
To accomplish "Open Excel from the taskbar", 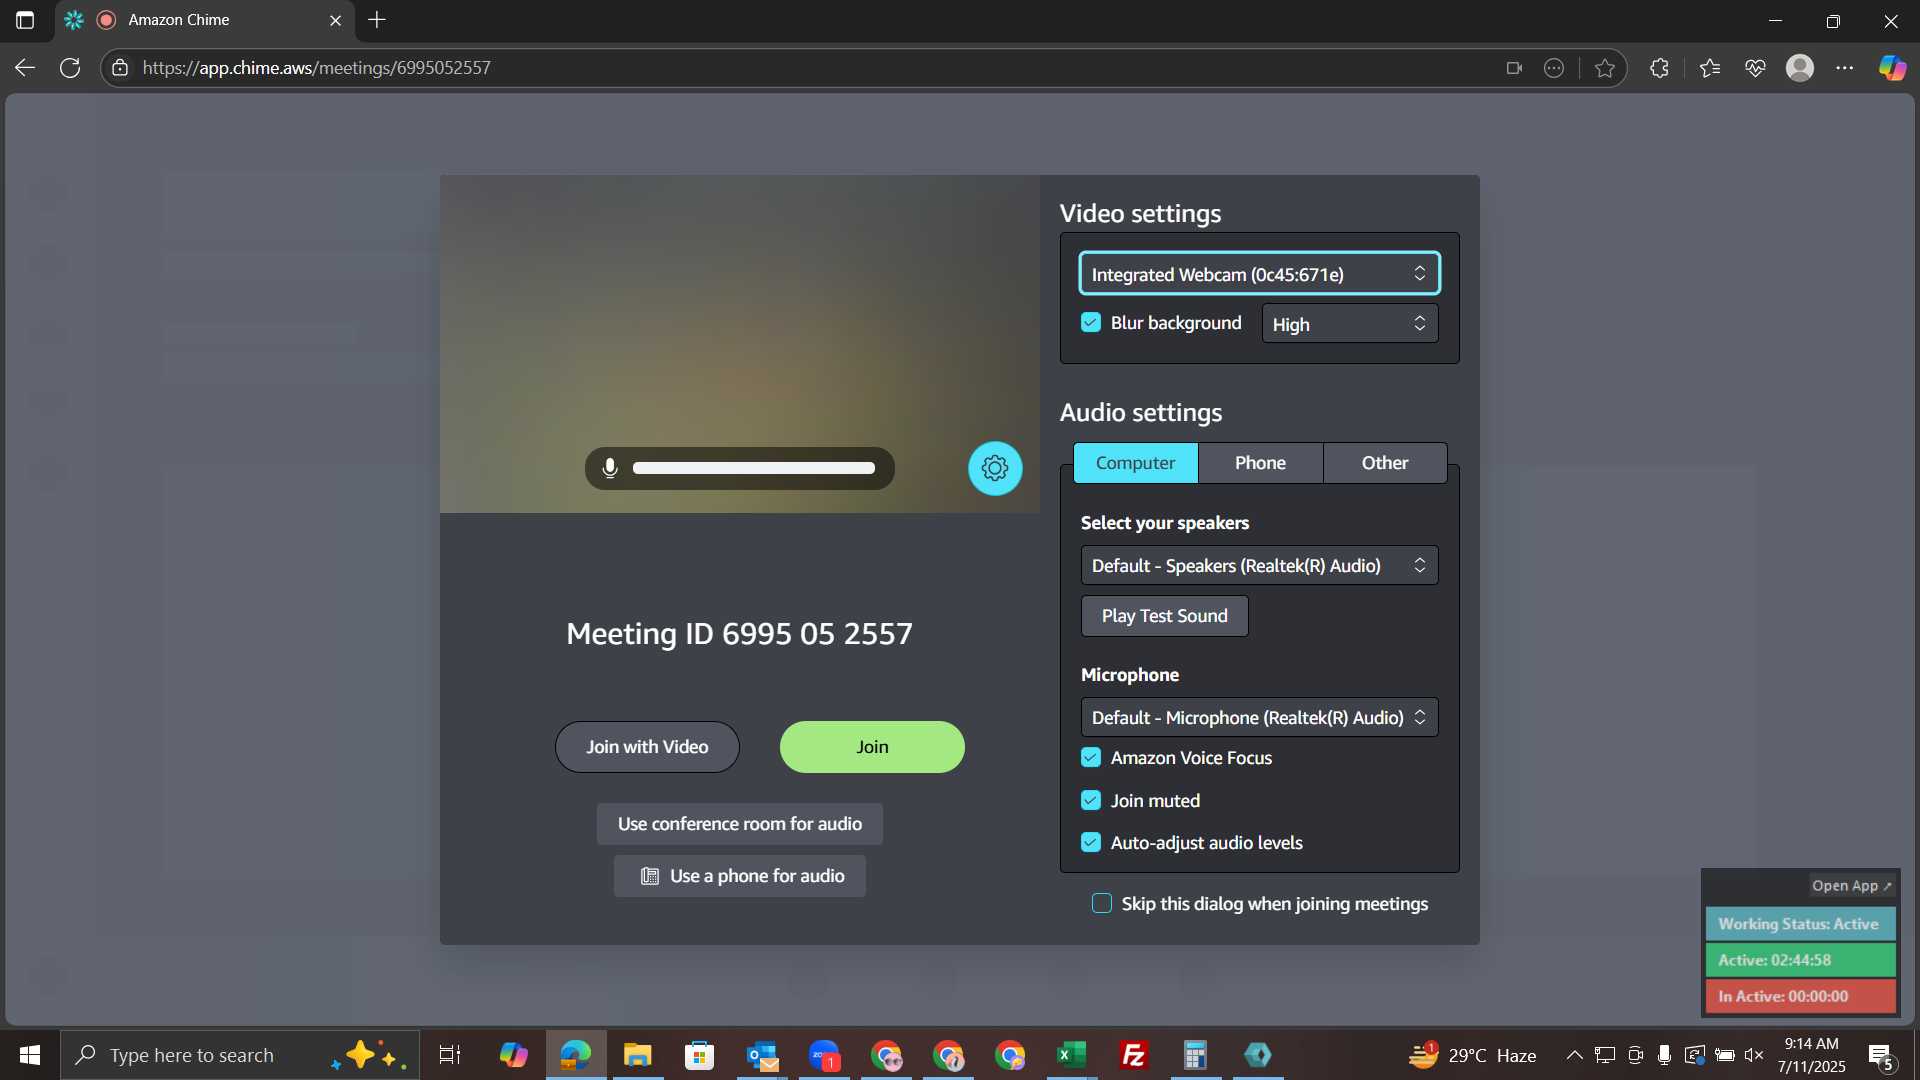I will pyautogui.click(x=1072, y=1055).
